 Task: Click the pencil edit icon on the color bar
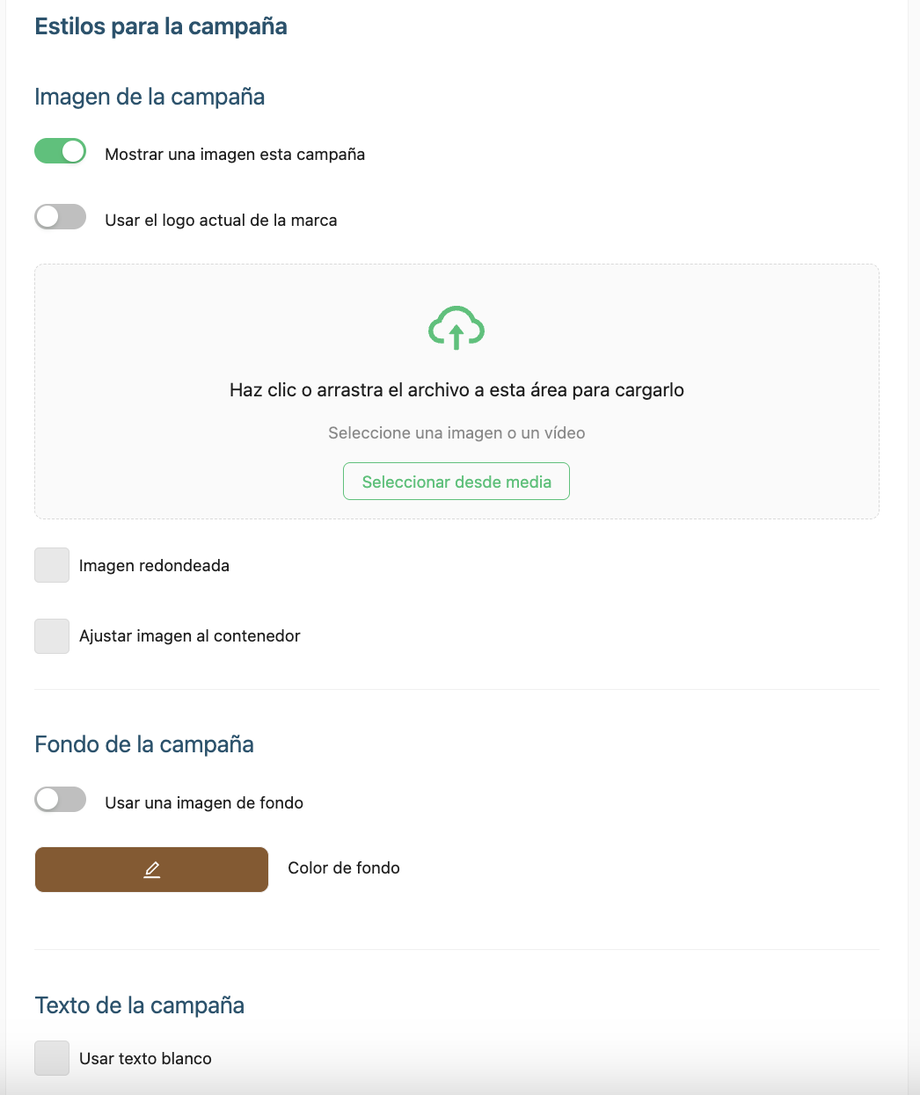coord(152,870)
